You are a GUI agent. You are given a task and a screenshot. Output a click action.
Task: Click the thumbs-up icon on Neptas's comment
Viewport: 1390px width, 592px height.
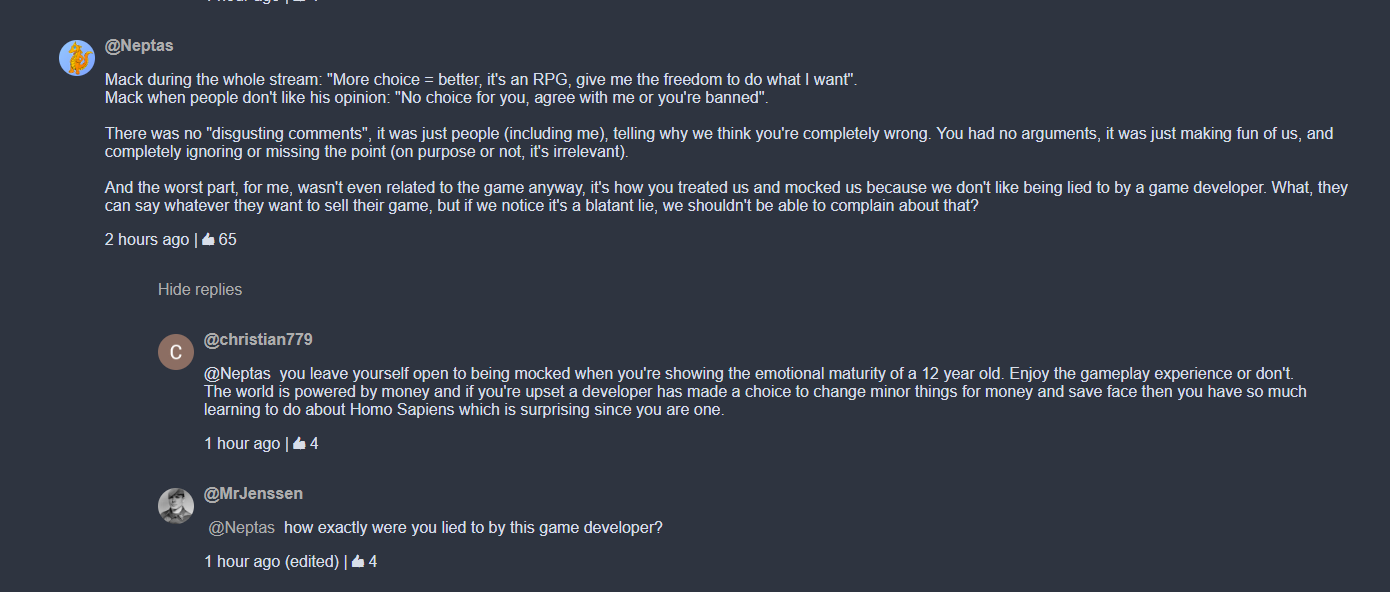coord(209,239)
